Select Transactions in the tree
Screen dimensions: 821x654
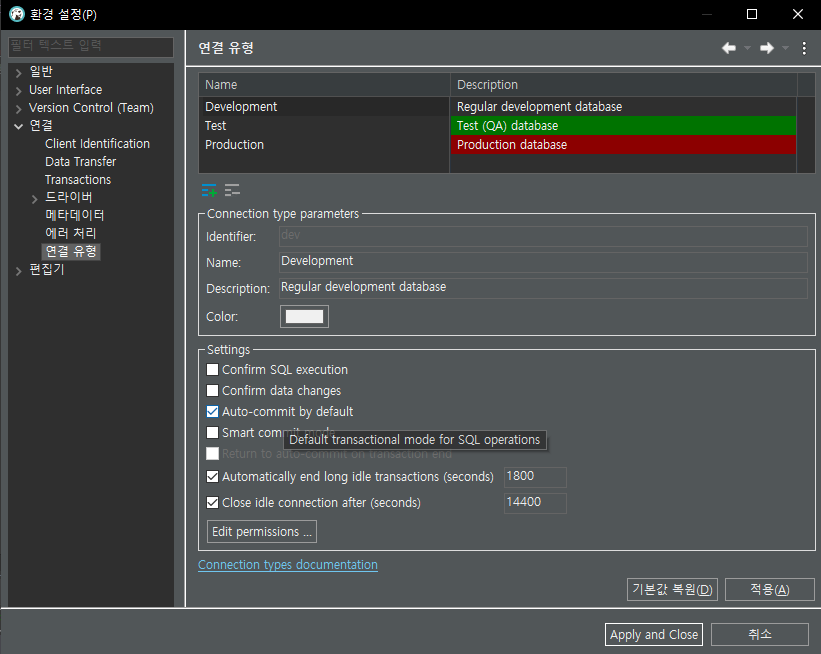[78, 180]
